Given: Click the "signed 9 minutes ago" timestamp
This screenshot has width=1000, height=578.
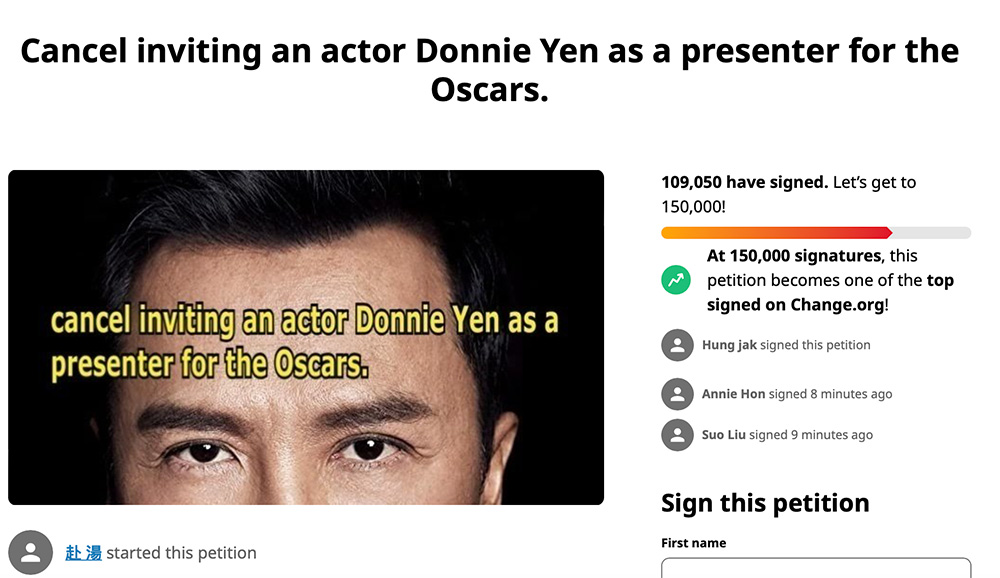Looking at the screenshot, I should pyautogui.click(x=811, y=435).
